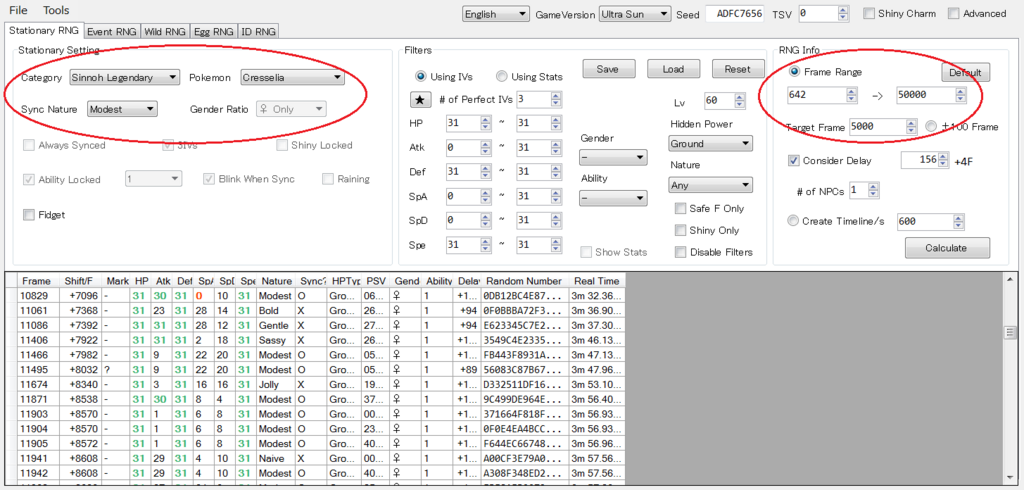Screen dimensions: 1024x490
Task: Switch to Wild RNG tab
Action: point(165,31)
